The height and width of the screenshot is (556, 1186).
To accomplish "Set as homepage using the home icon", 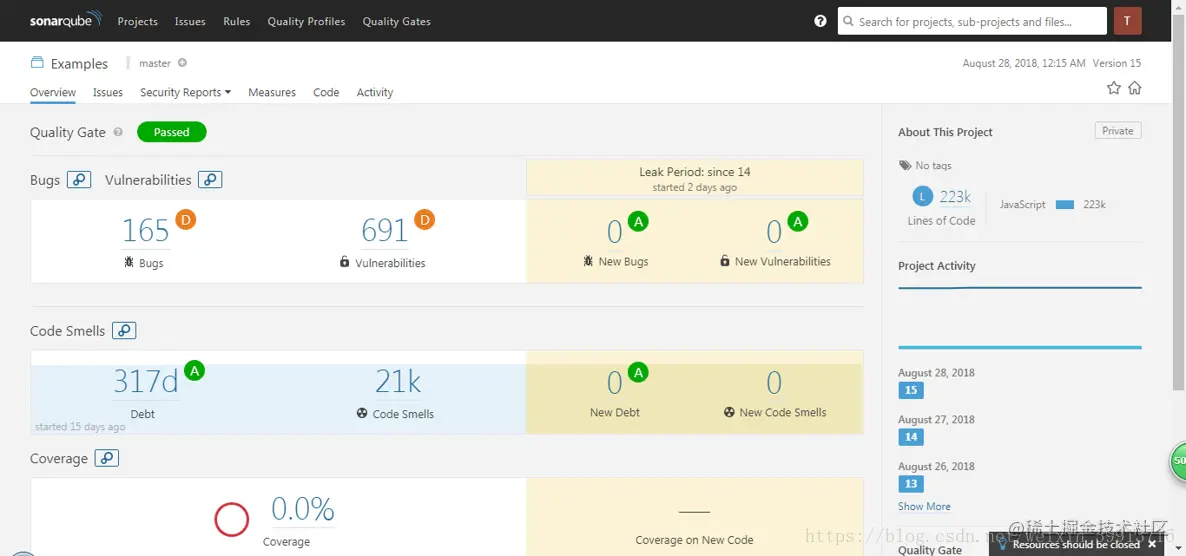I will [1135, 88].
